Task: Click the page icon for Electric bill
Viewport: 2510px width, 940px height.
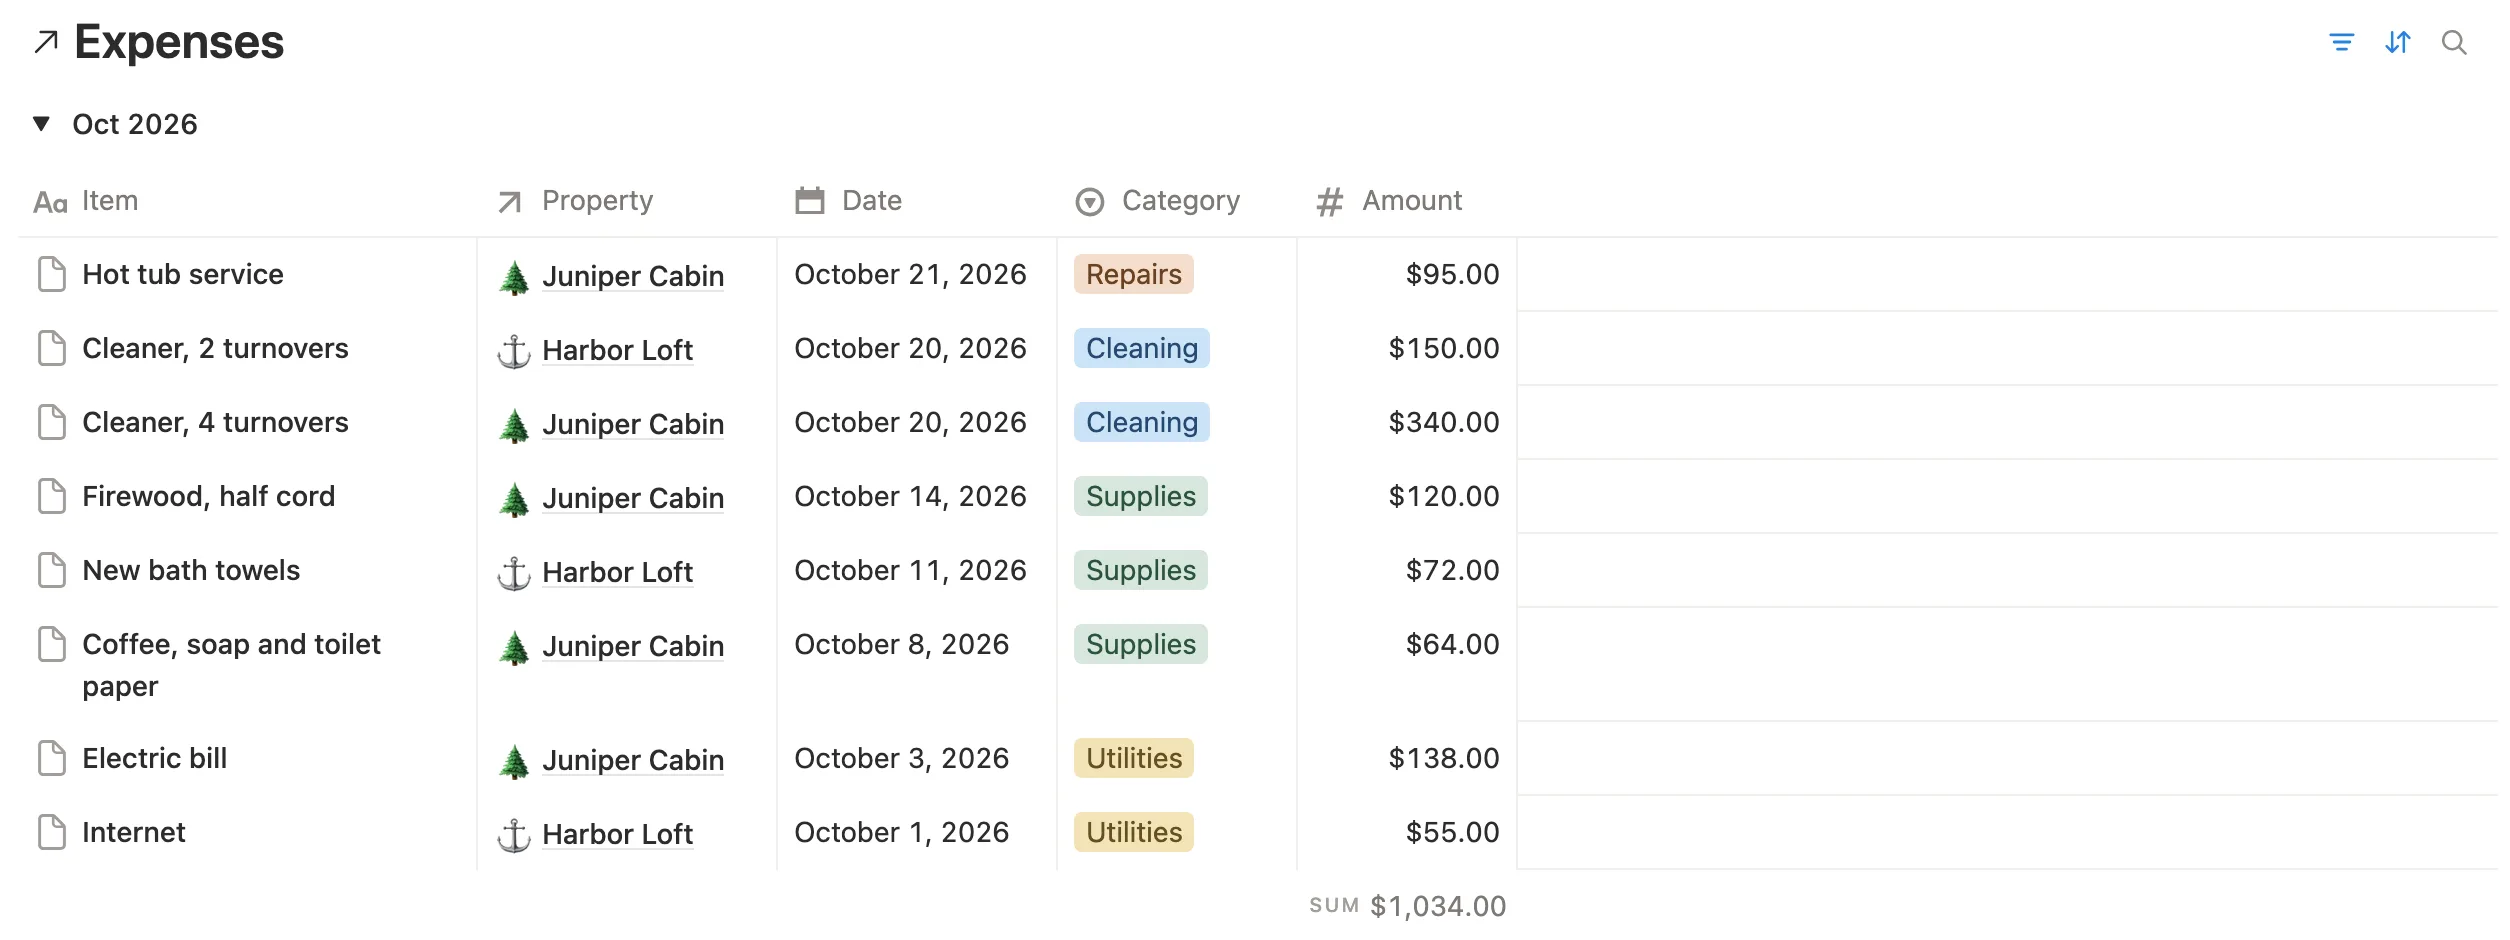Action: (x=52, y=758)
